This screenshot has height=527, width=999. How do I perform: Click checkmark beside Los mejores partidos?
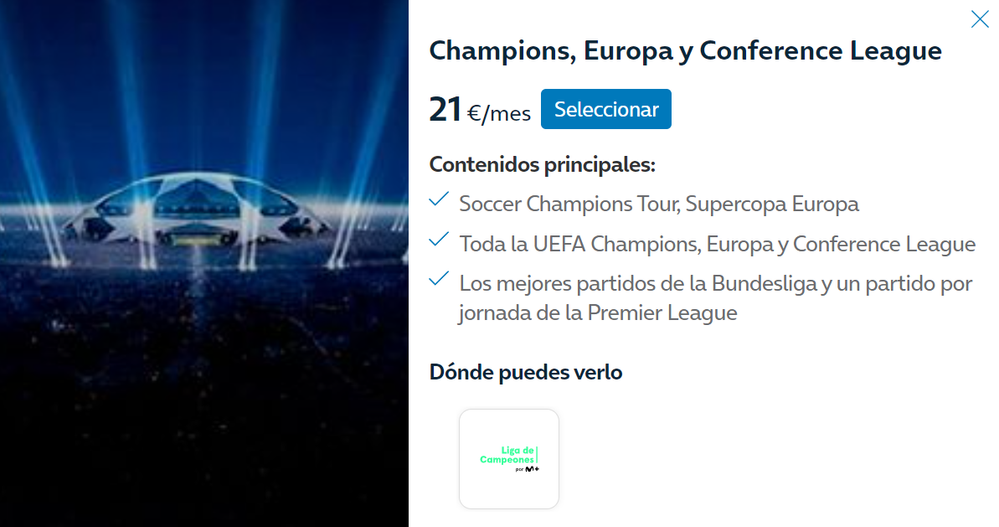pos(438,279)
